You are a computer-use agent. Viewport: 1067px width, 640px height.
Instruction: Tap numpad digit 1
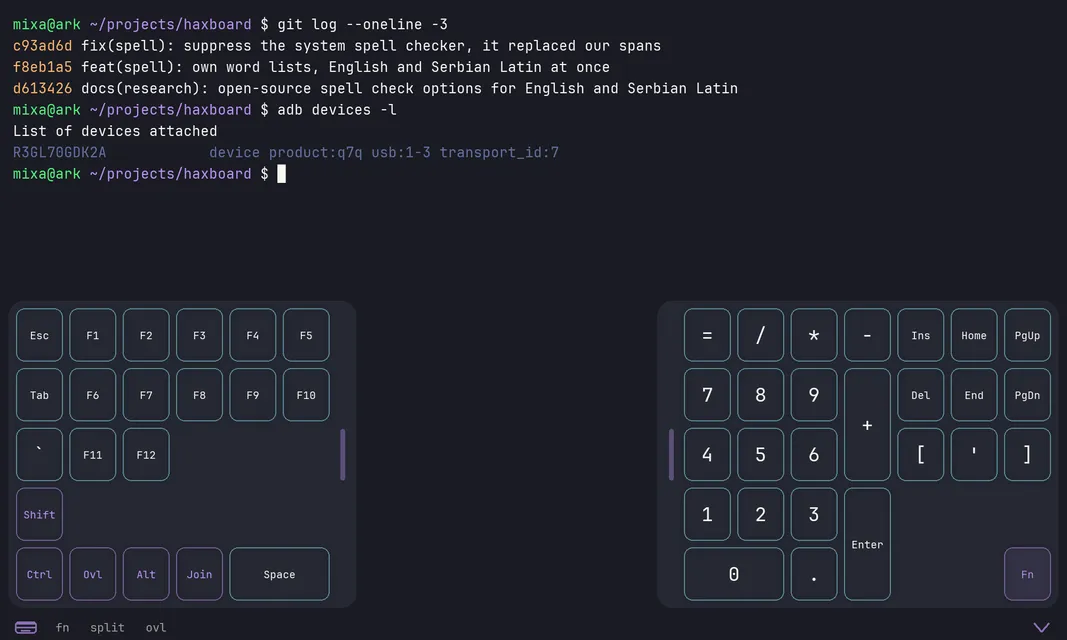pyautogui.click(x=707, y=514)
